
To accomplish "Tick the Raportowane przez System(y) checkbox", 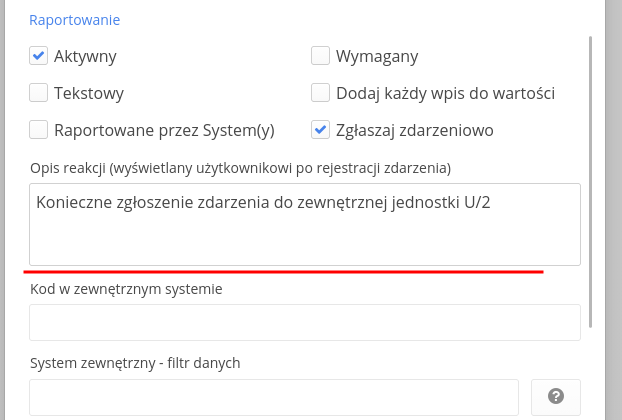I will (x=39, y=129).
